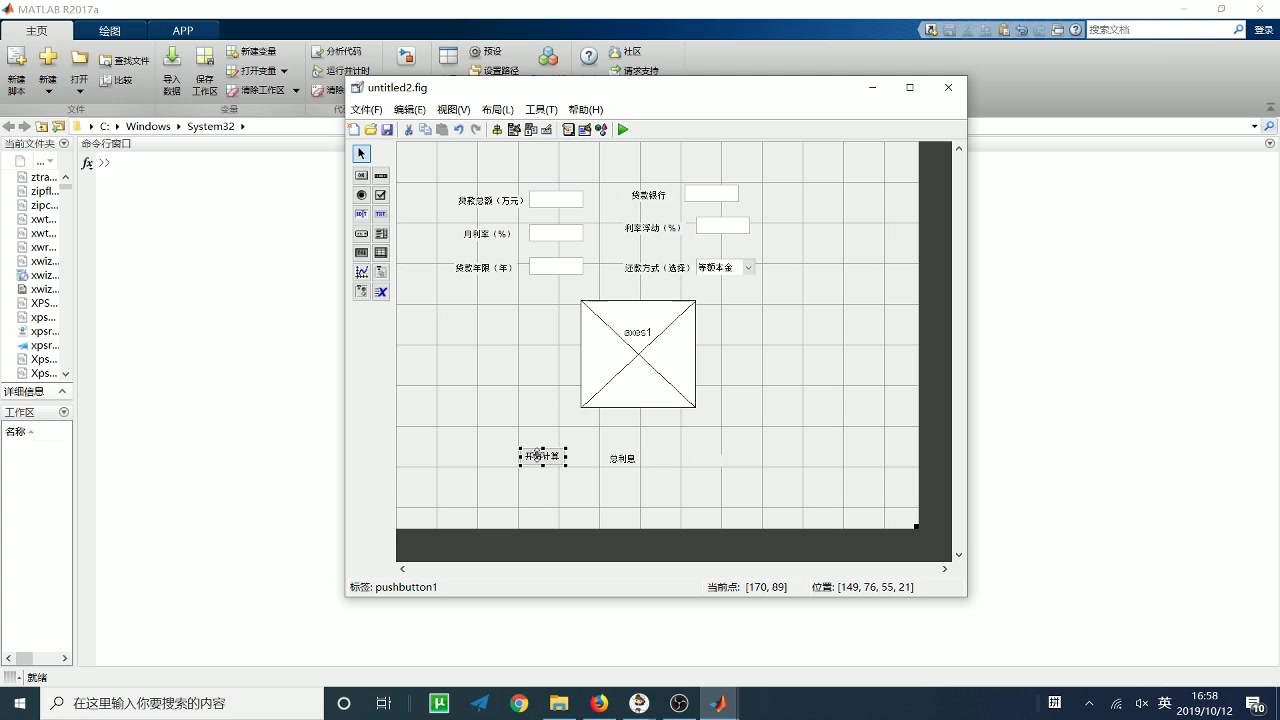Open the Windows Start menu
Viewport: 1280px width, 720px height.
click(20, 703)
